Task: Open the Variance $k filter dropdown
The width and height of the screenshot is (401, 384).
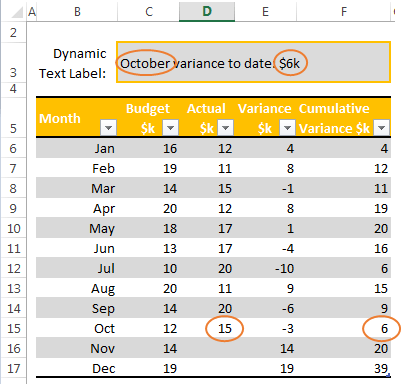Action: [287, 128]
